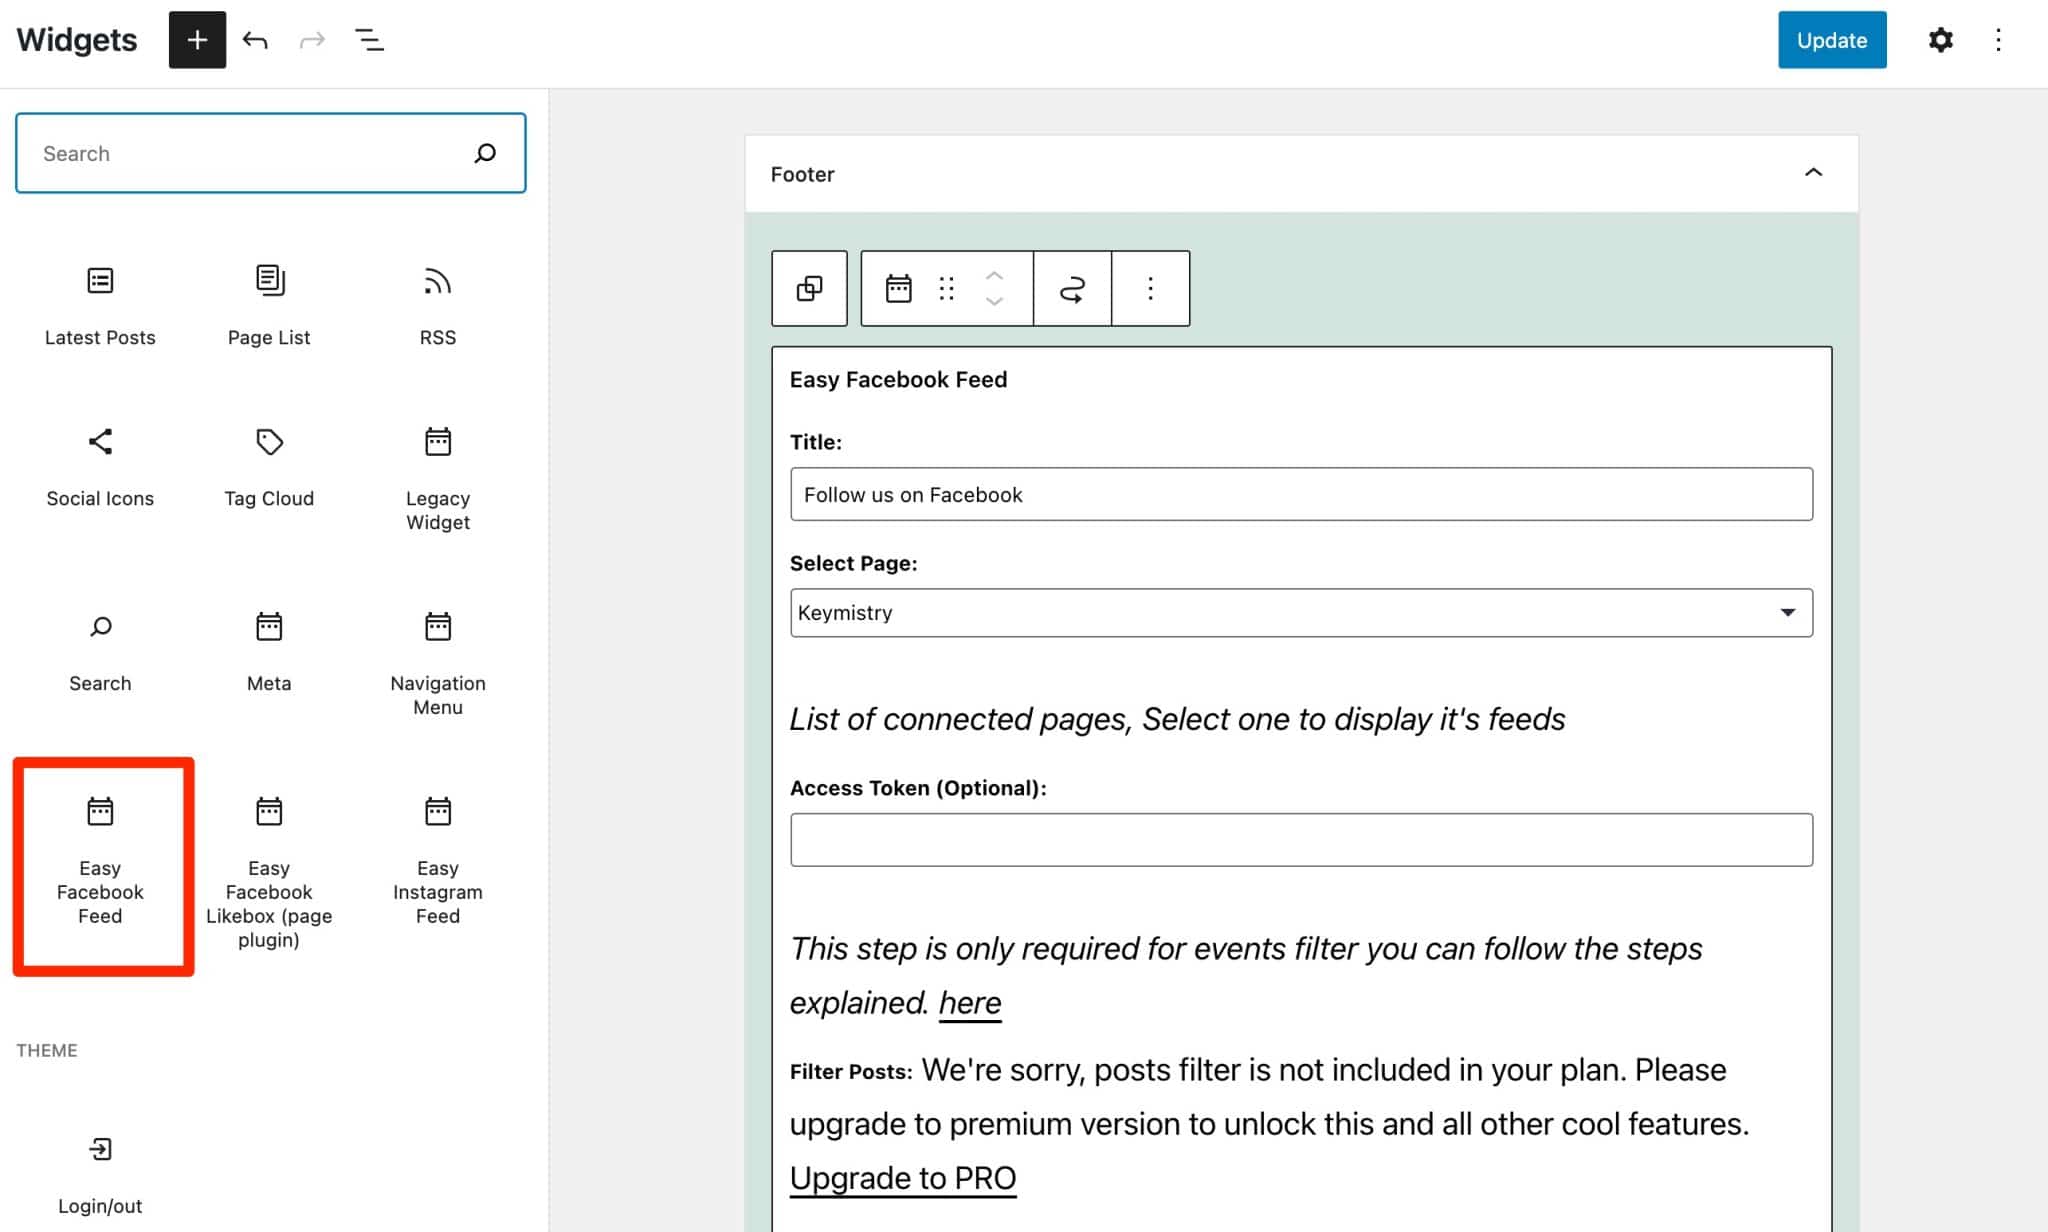
Task: Click the Update button
Action: coord(1831,40)
